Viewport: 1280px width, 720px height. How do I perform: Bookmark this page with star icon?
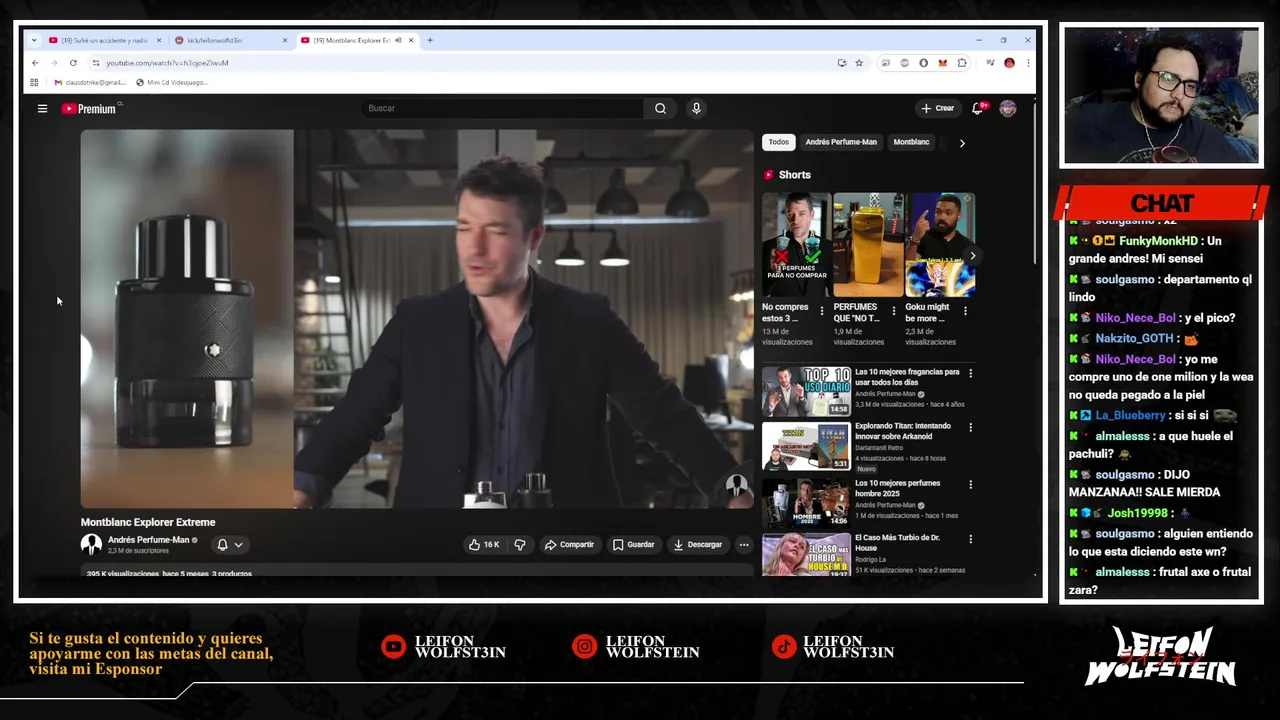tap(858, 63)
